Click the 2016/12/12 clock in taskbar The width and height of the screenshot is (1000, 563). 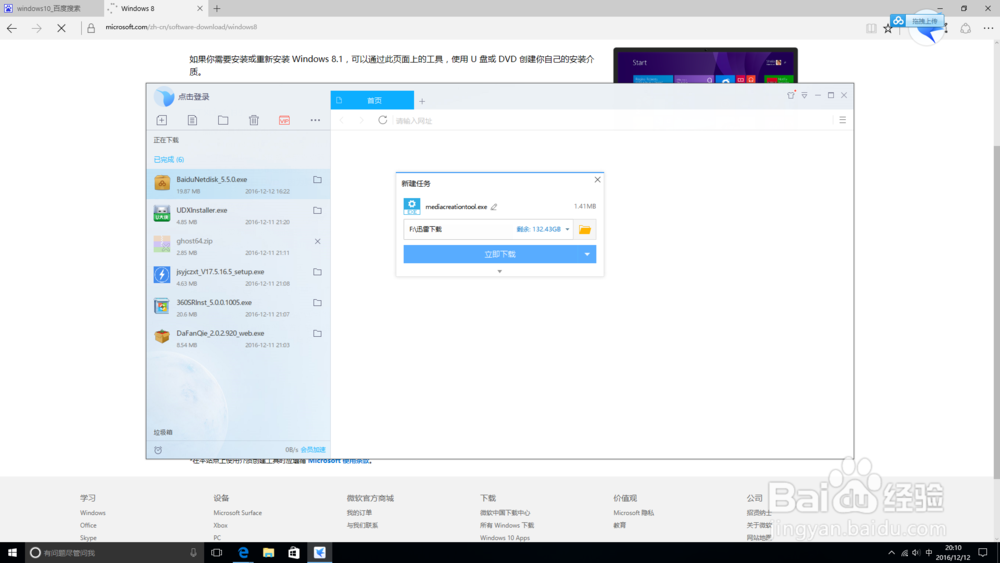tap(953, 553)
